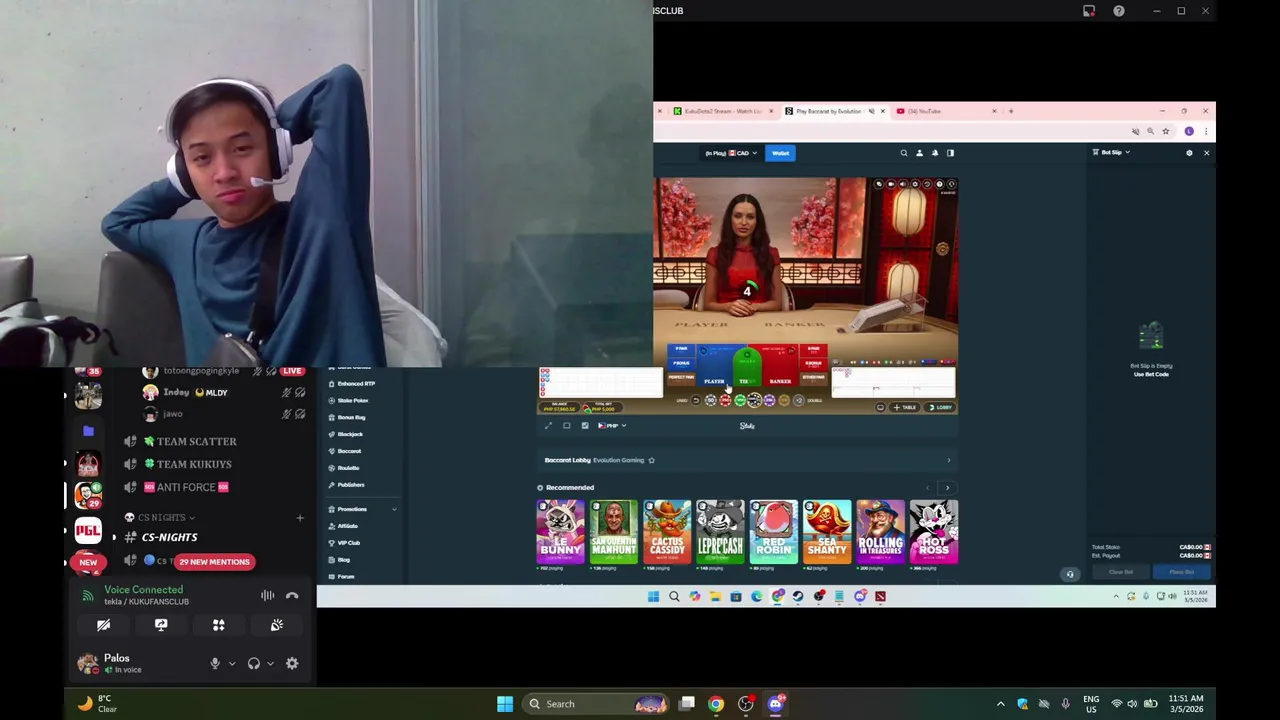Open search on the casino site

pos(903,153)
